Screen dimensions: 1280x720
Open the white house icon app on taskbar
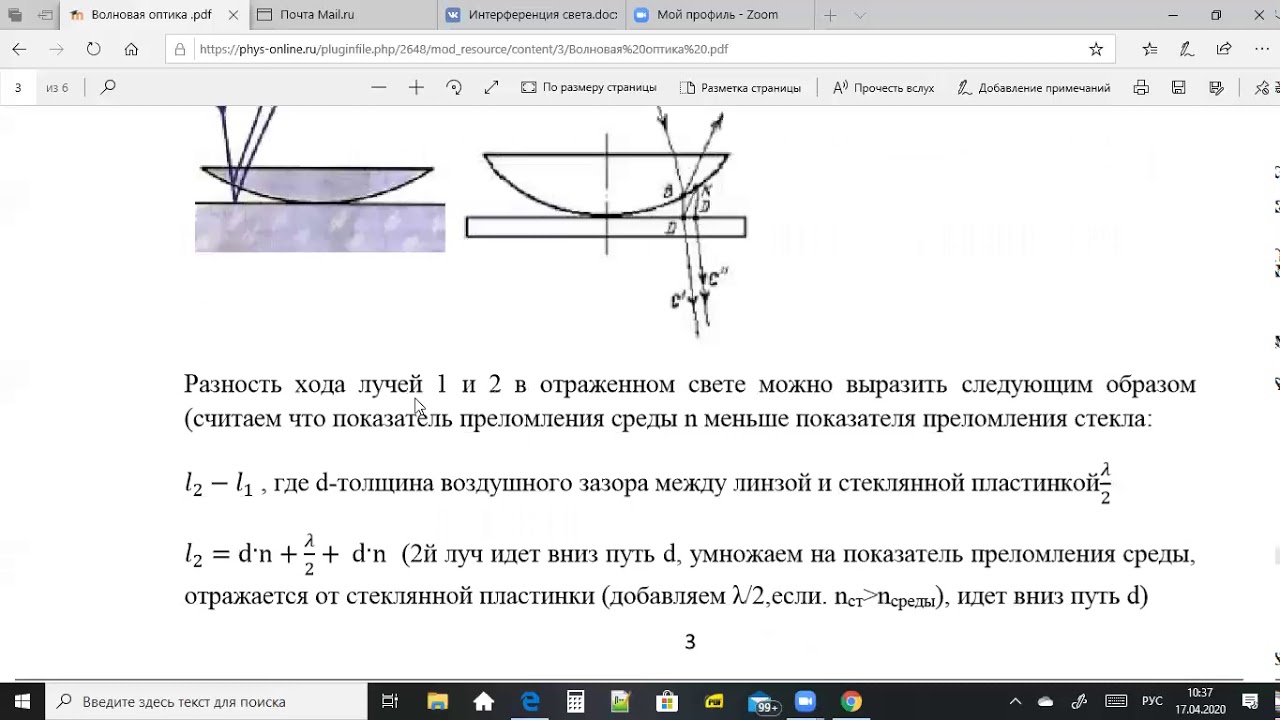point(483,701)
